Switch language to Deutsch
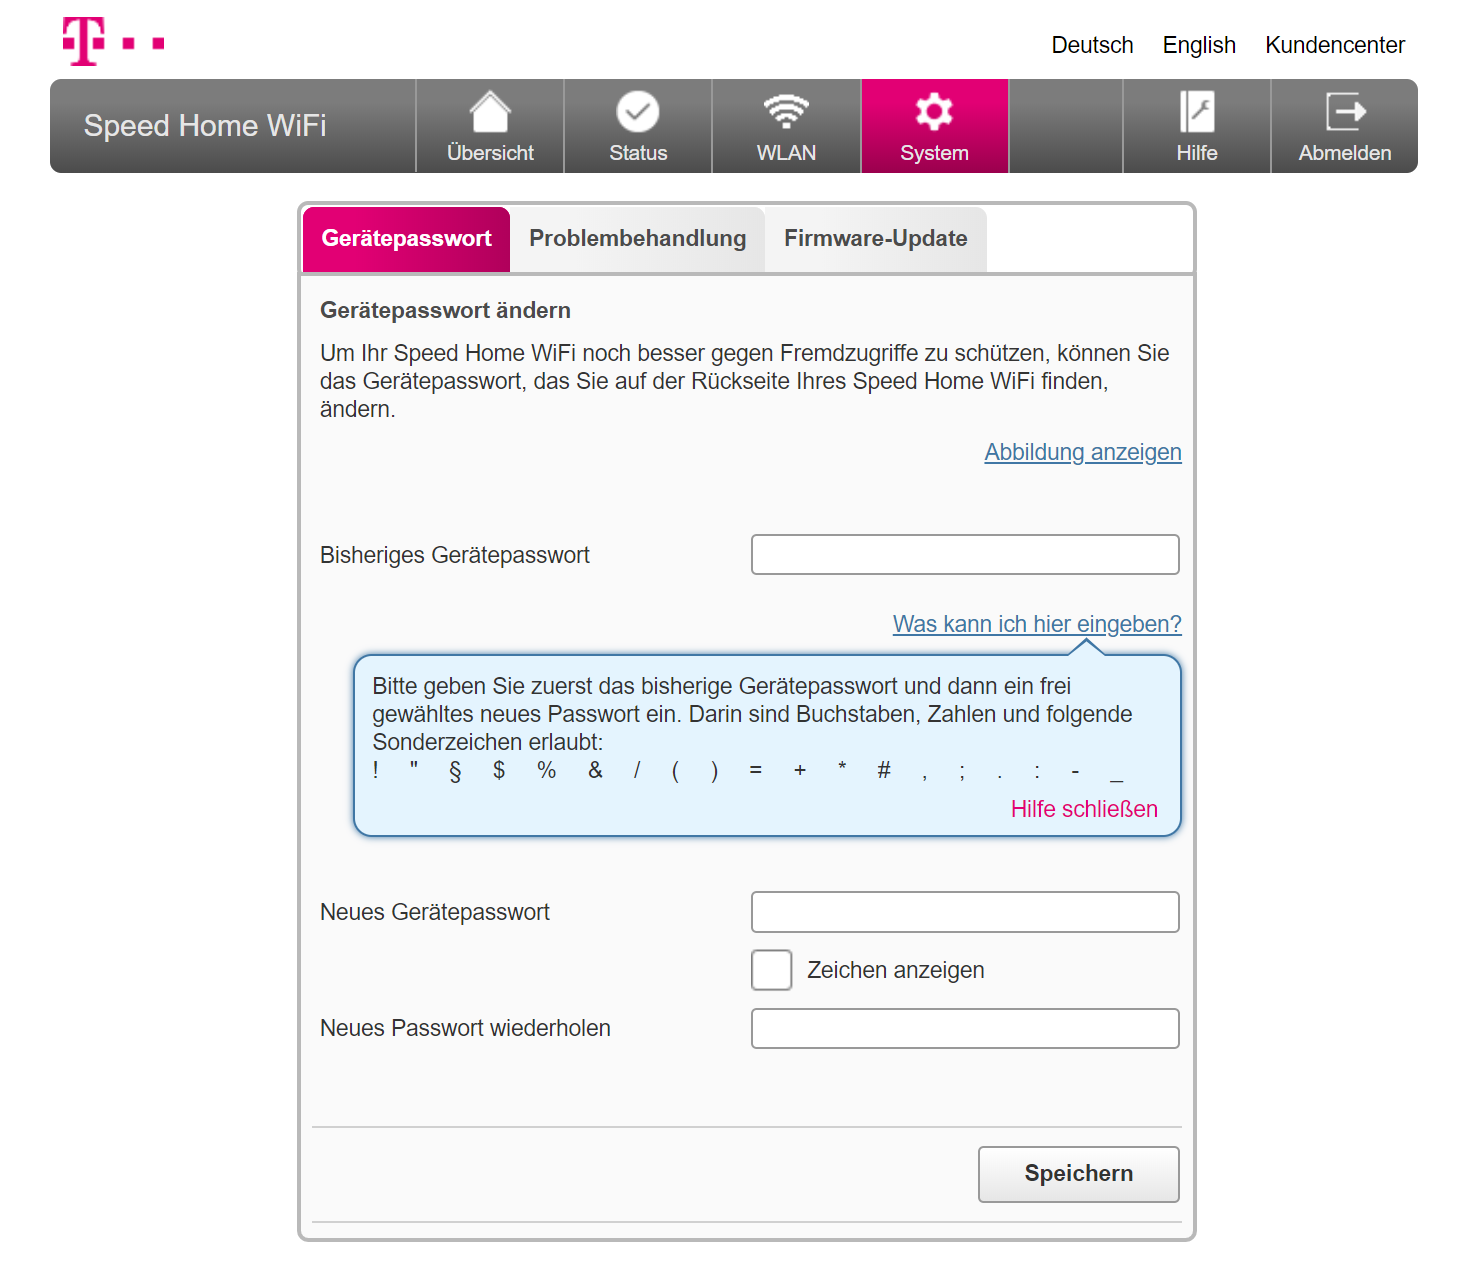 1092,45
